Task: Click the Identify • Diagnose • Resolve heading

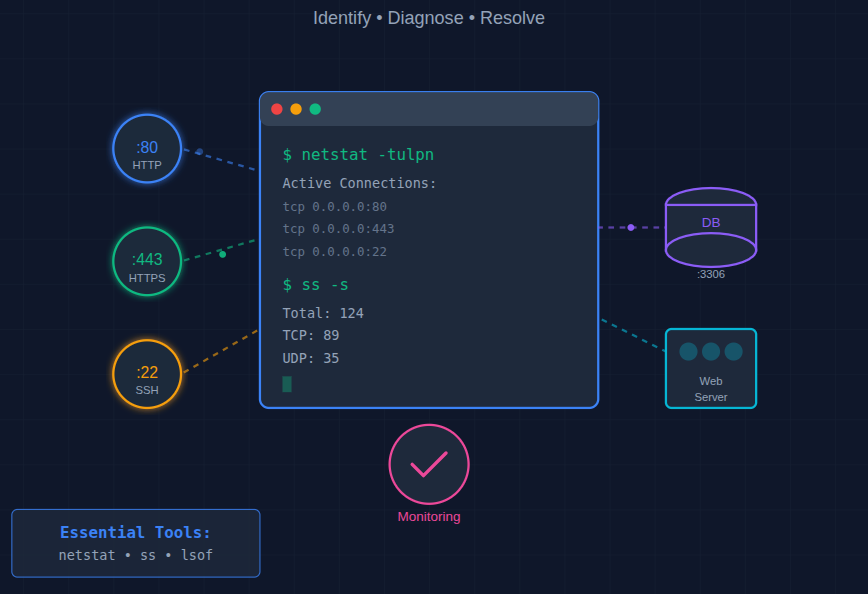Action: coord(429,18)
